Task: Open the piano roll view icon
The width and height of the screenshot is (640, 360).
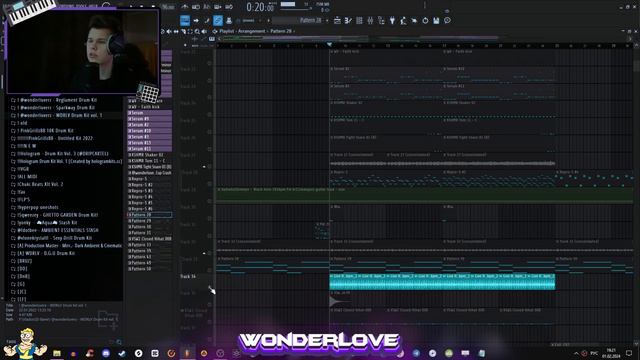Action: (348, 20)
